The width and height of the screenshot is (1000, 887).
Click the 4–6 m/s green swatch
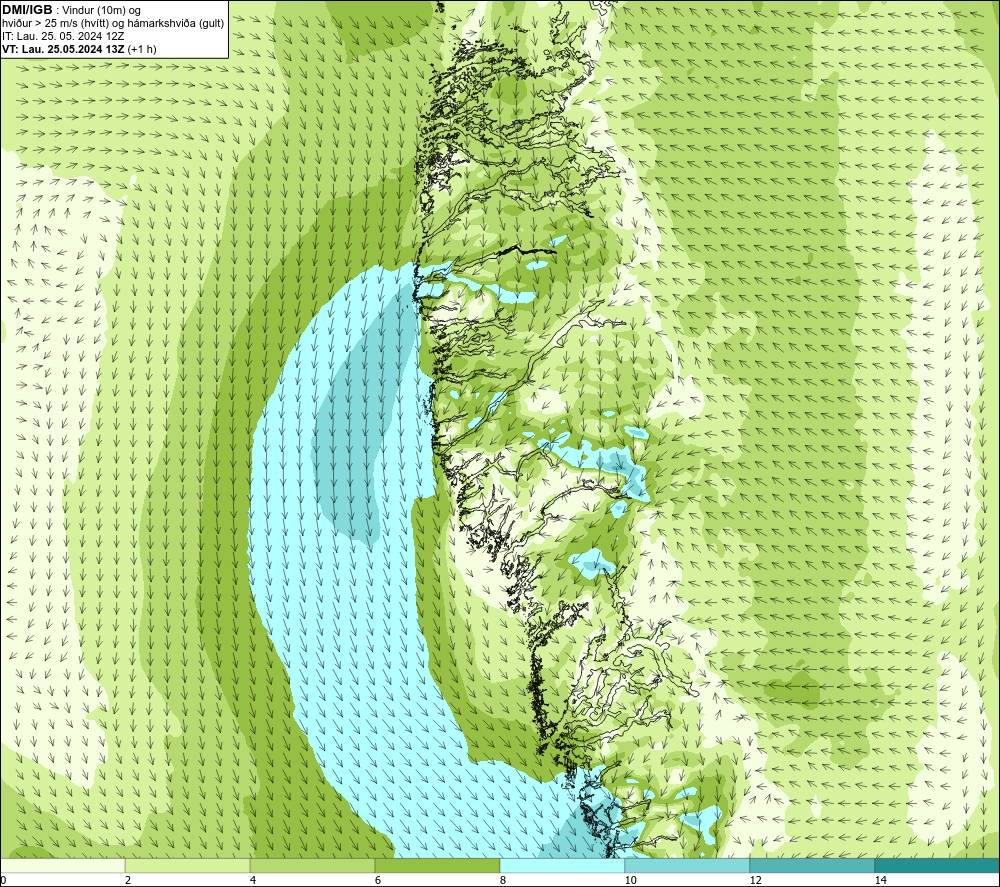click(312, 866)
